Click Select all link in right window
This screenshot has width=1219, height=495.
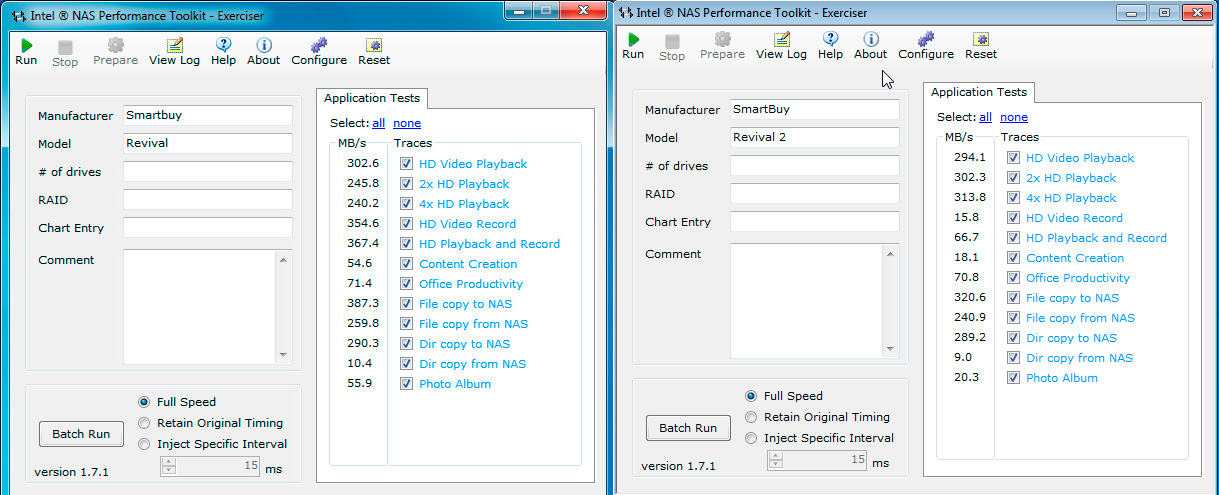click(x=985, y=118)
